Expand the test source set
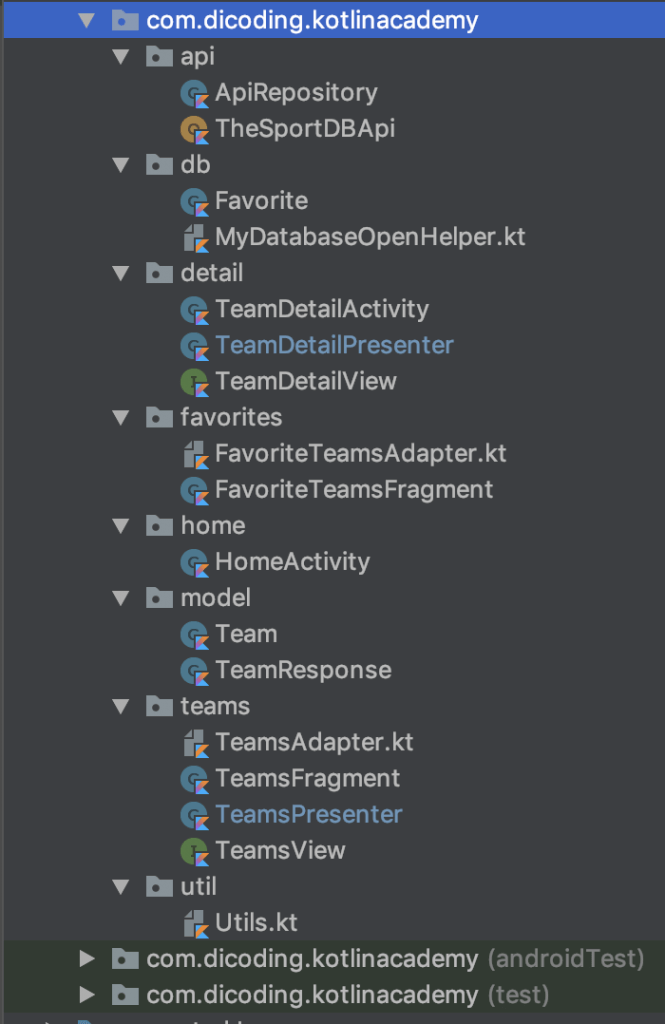Viewport: 665px width, 1024px height. 88,994
